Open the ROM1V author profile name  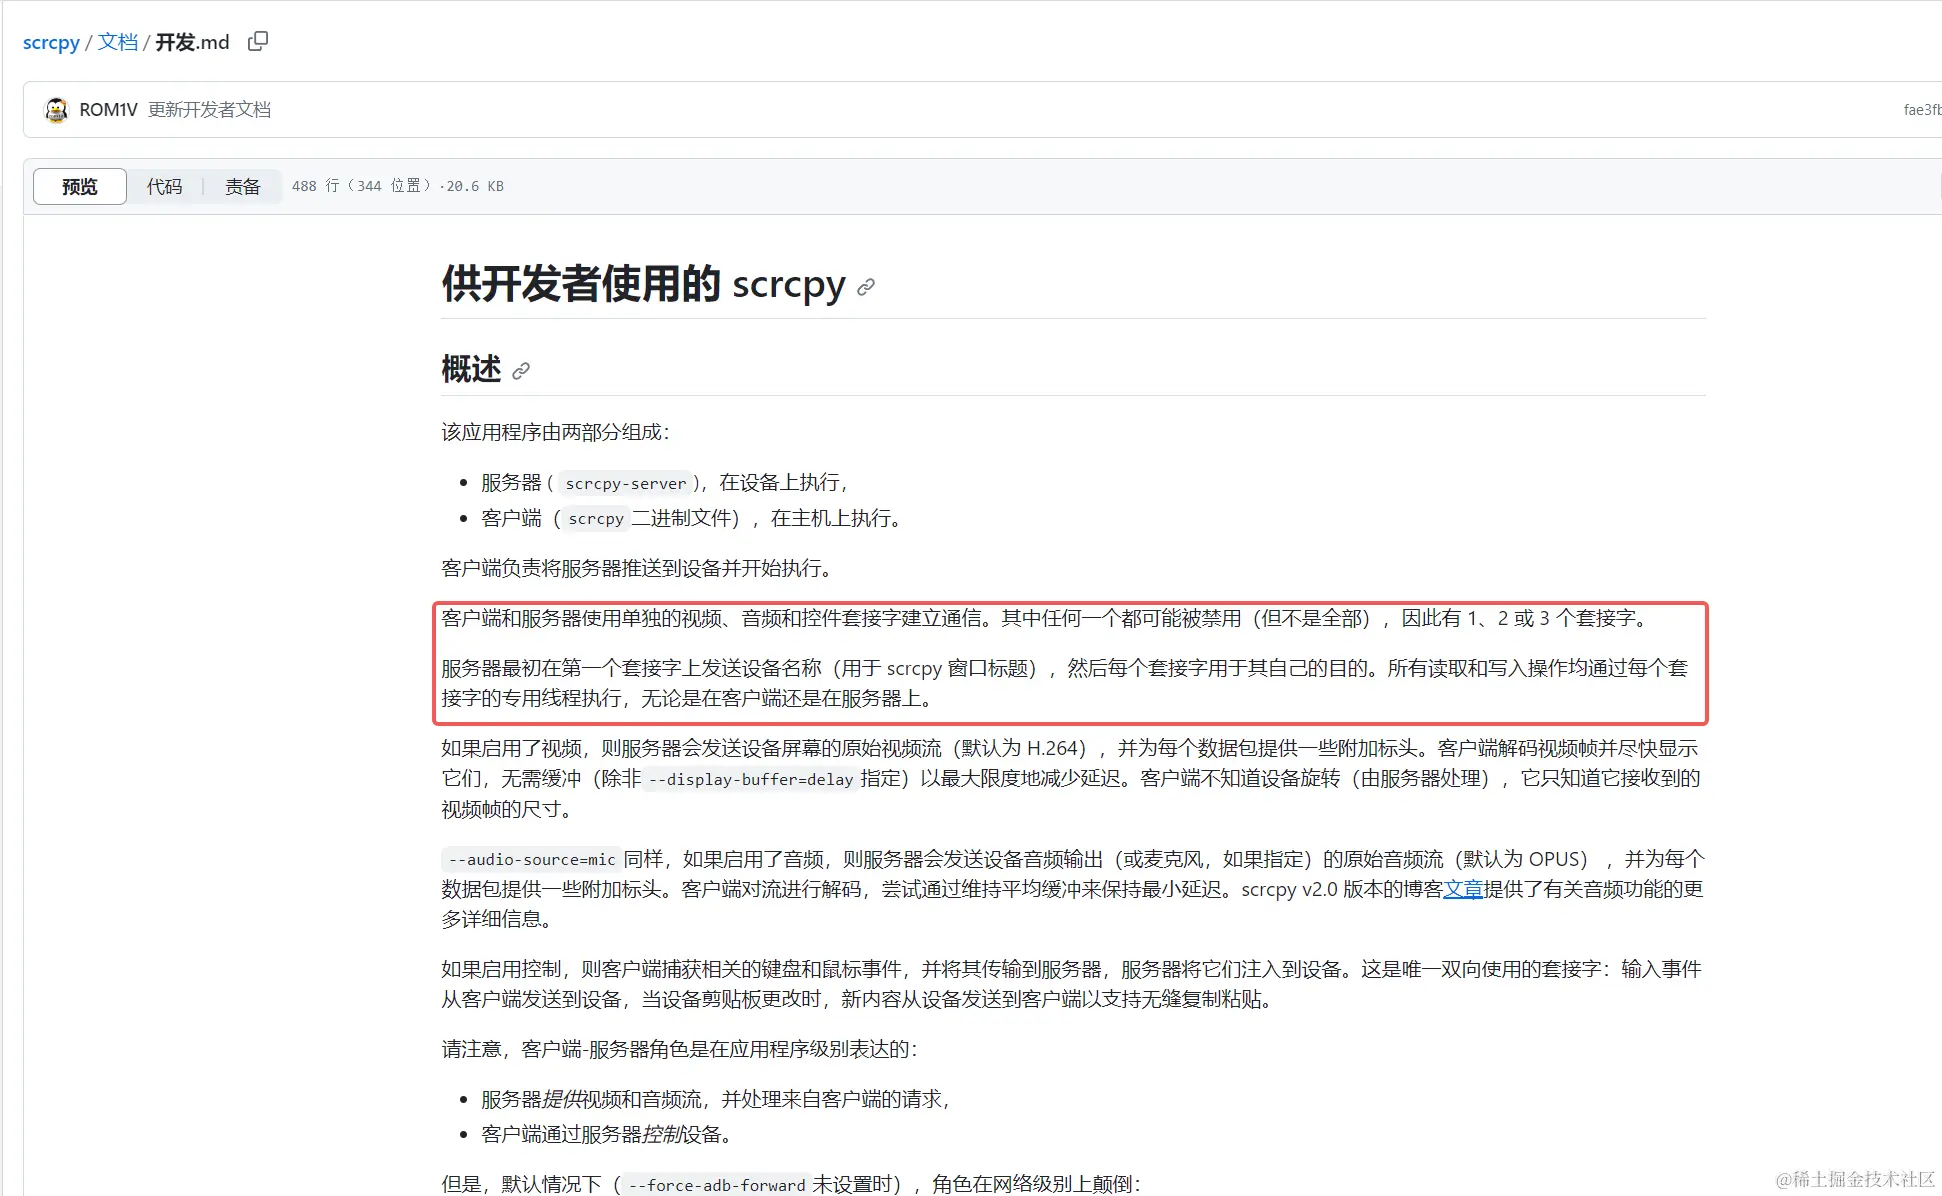tap(108, 110)
